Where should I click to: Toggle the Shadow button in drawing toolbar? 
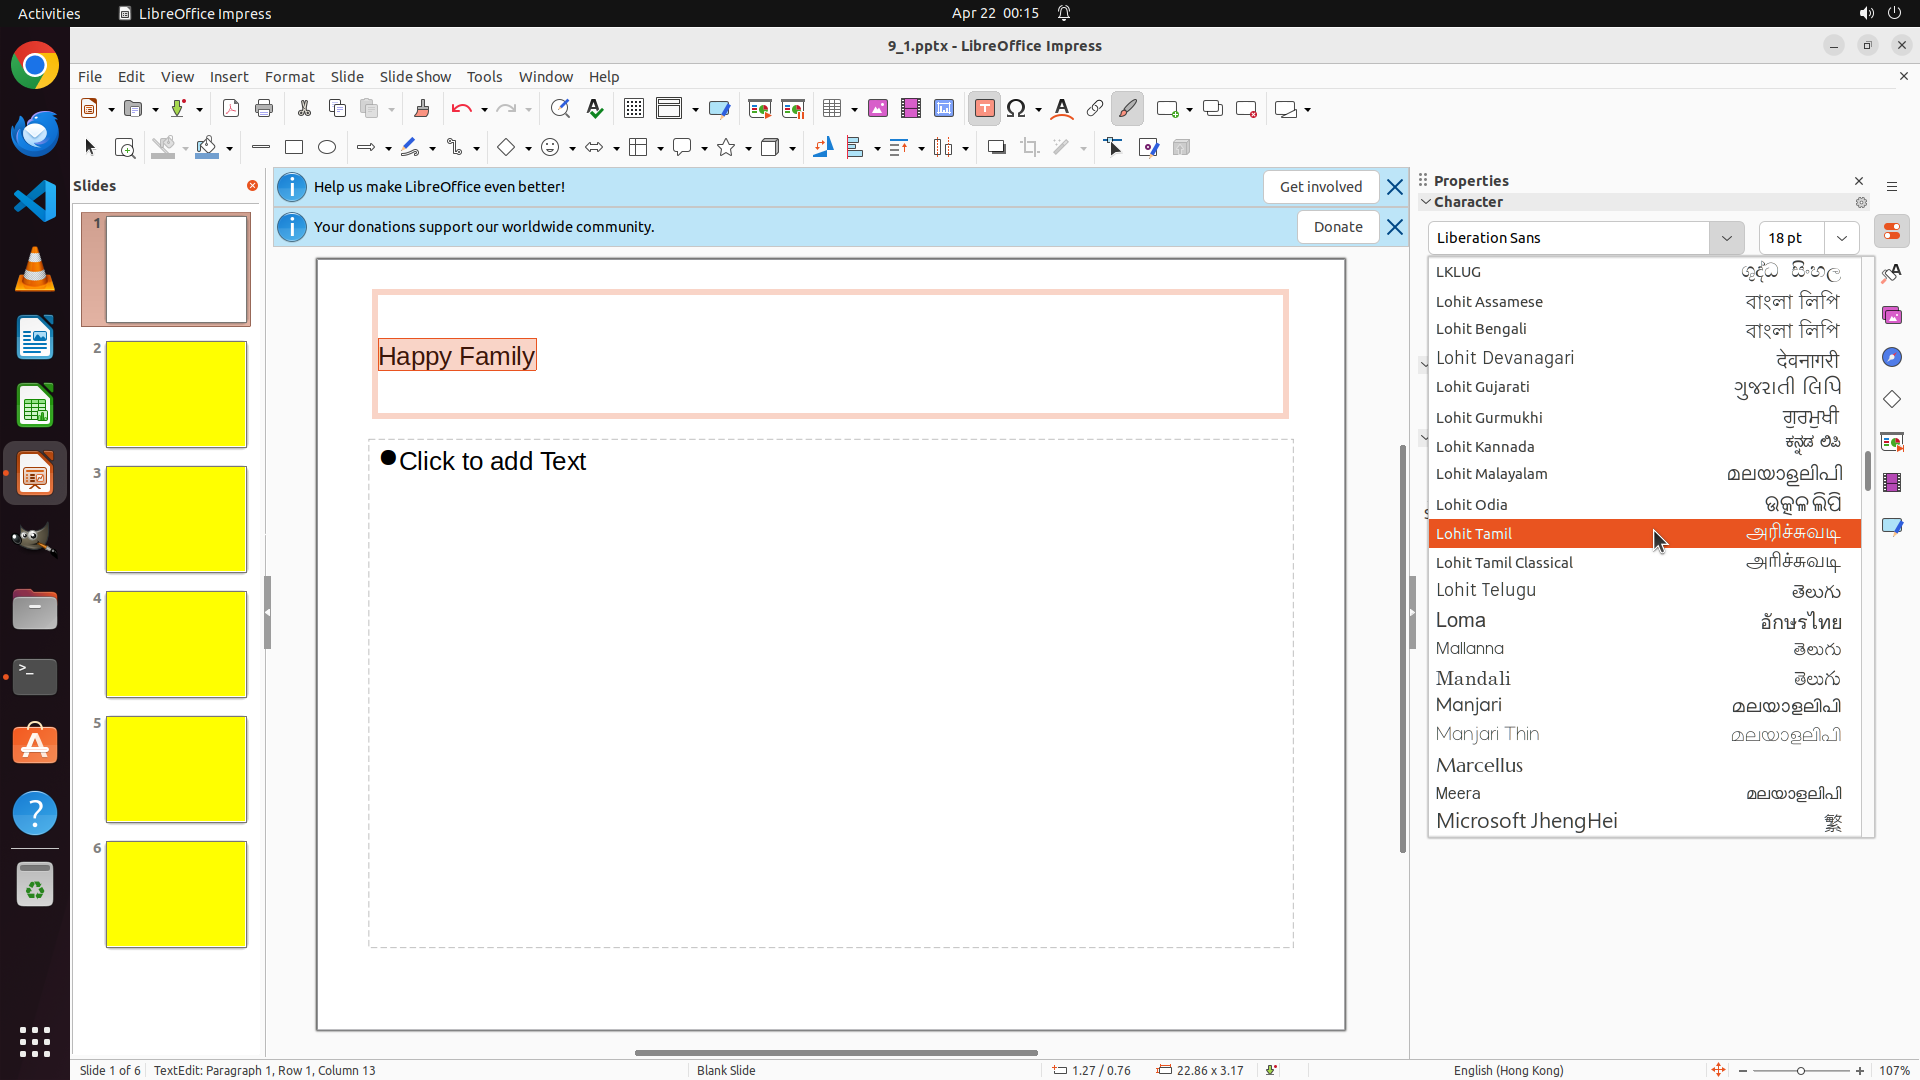(996, 148)
